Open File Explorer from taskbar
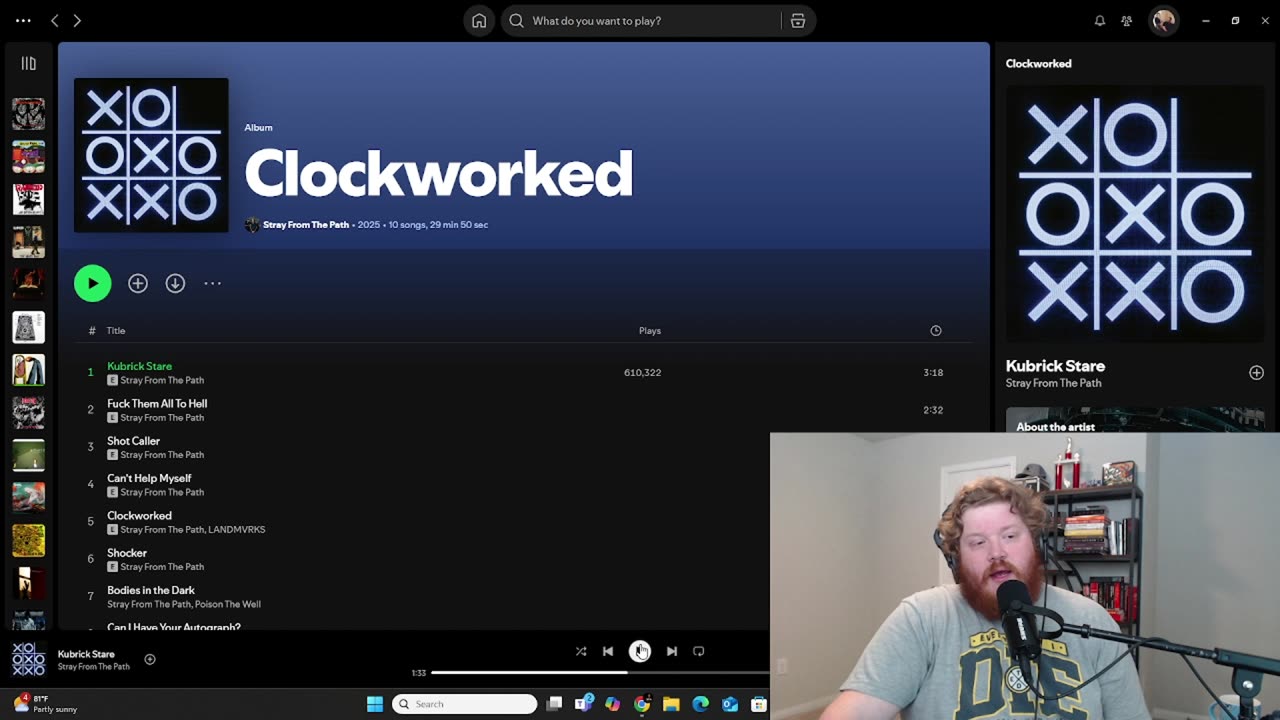 click(x=671, y=704)
